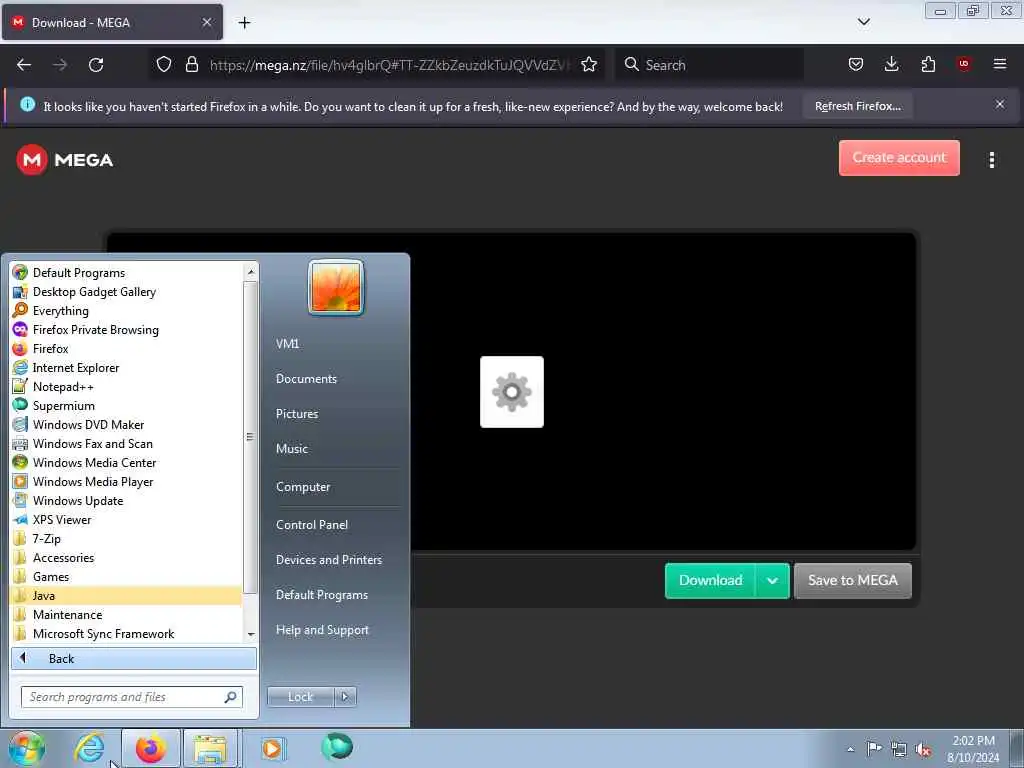
Task: Open Devices and Printers
Action: coord(328,560)
